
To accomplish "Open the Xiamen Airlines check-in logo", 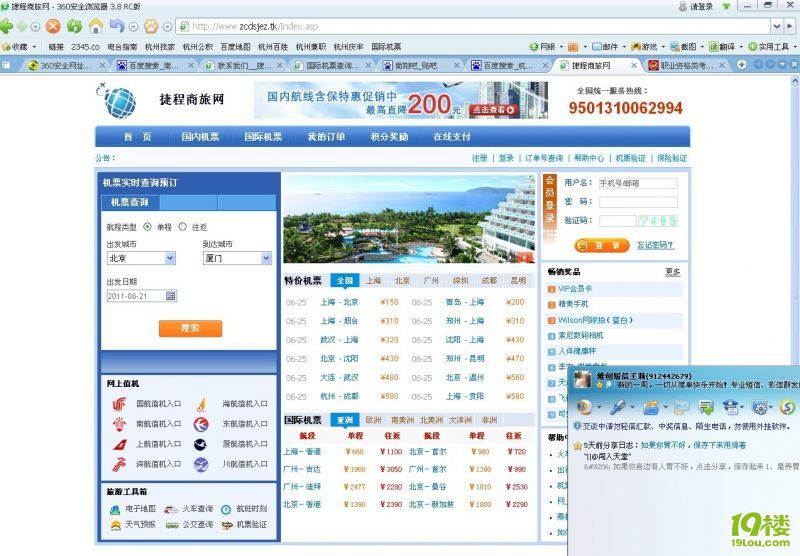I will tap(201, 444).
